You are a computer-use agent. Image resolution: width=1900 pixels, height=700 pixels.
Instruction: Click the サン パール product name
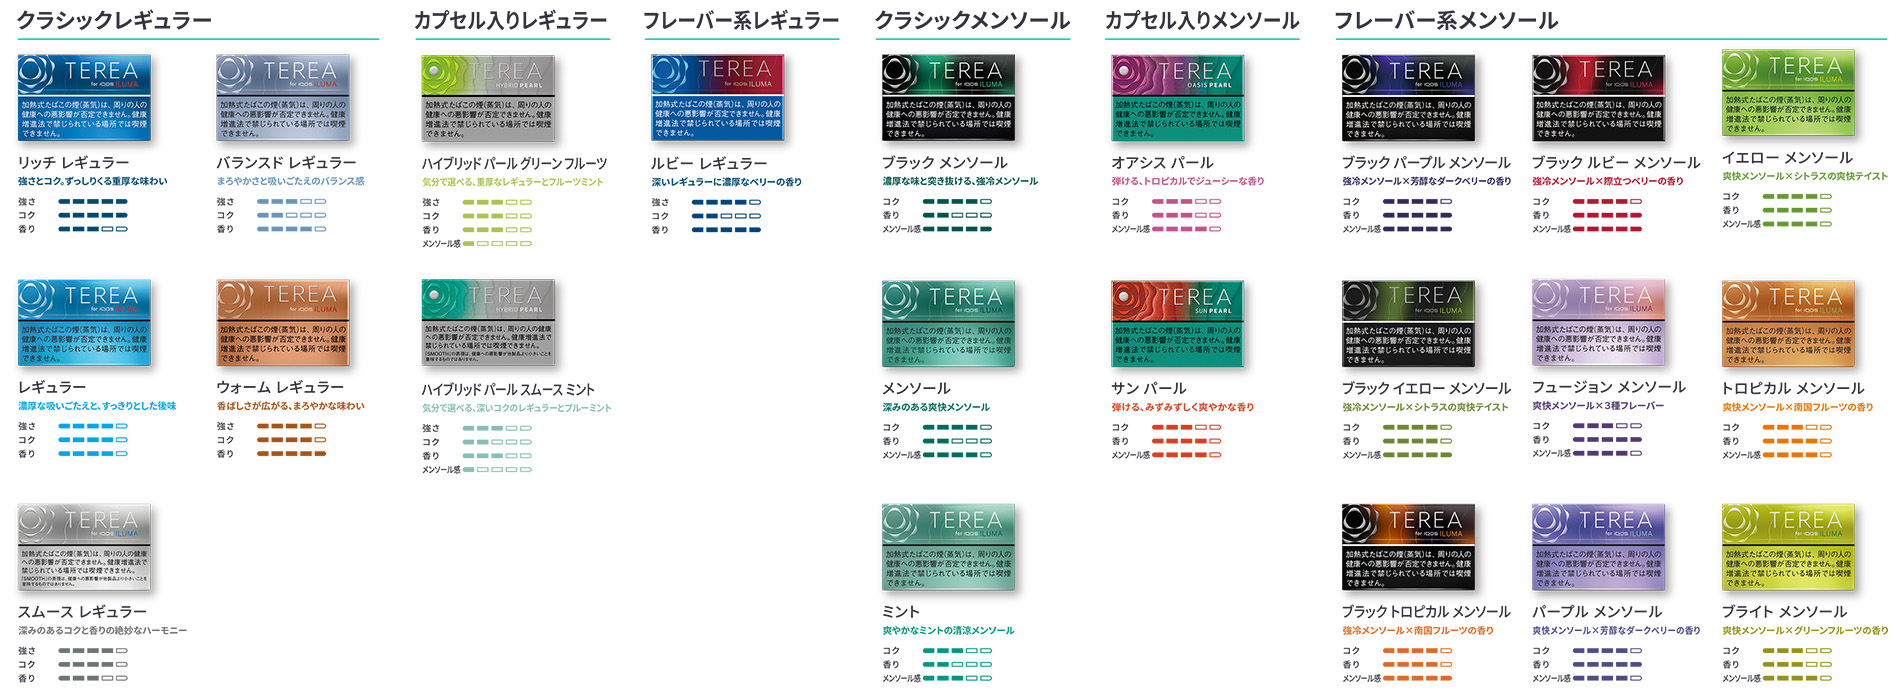(1149, 388)
